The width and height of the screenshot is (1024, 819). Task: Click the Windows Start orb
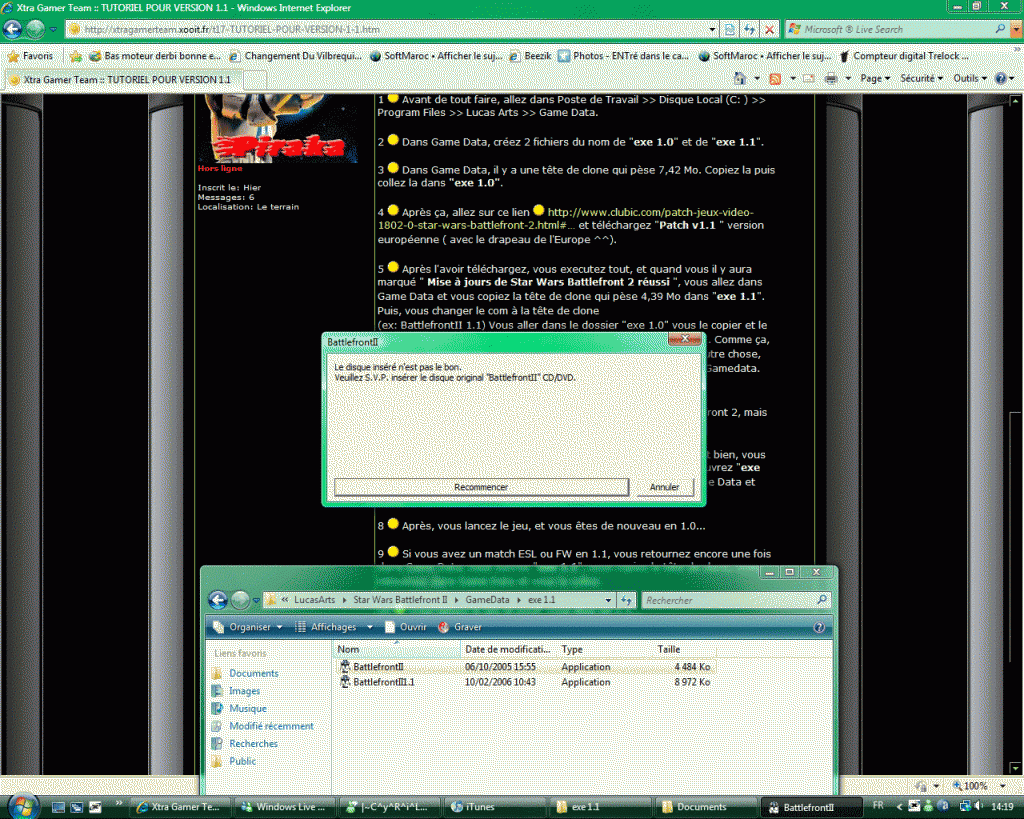point(22,806)
